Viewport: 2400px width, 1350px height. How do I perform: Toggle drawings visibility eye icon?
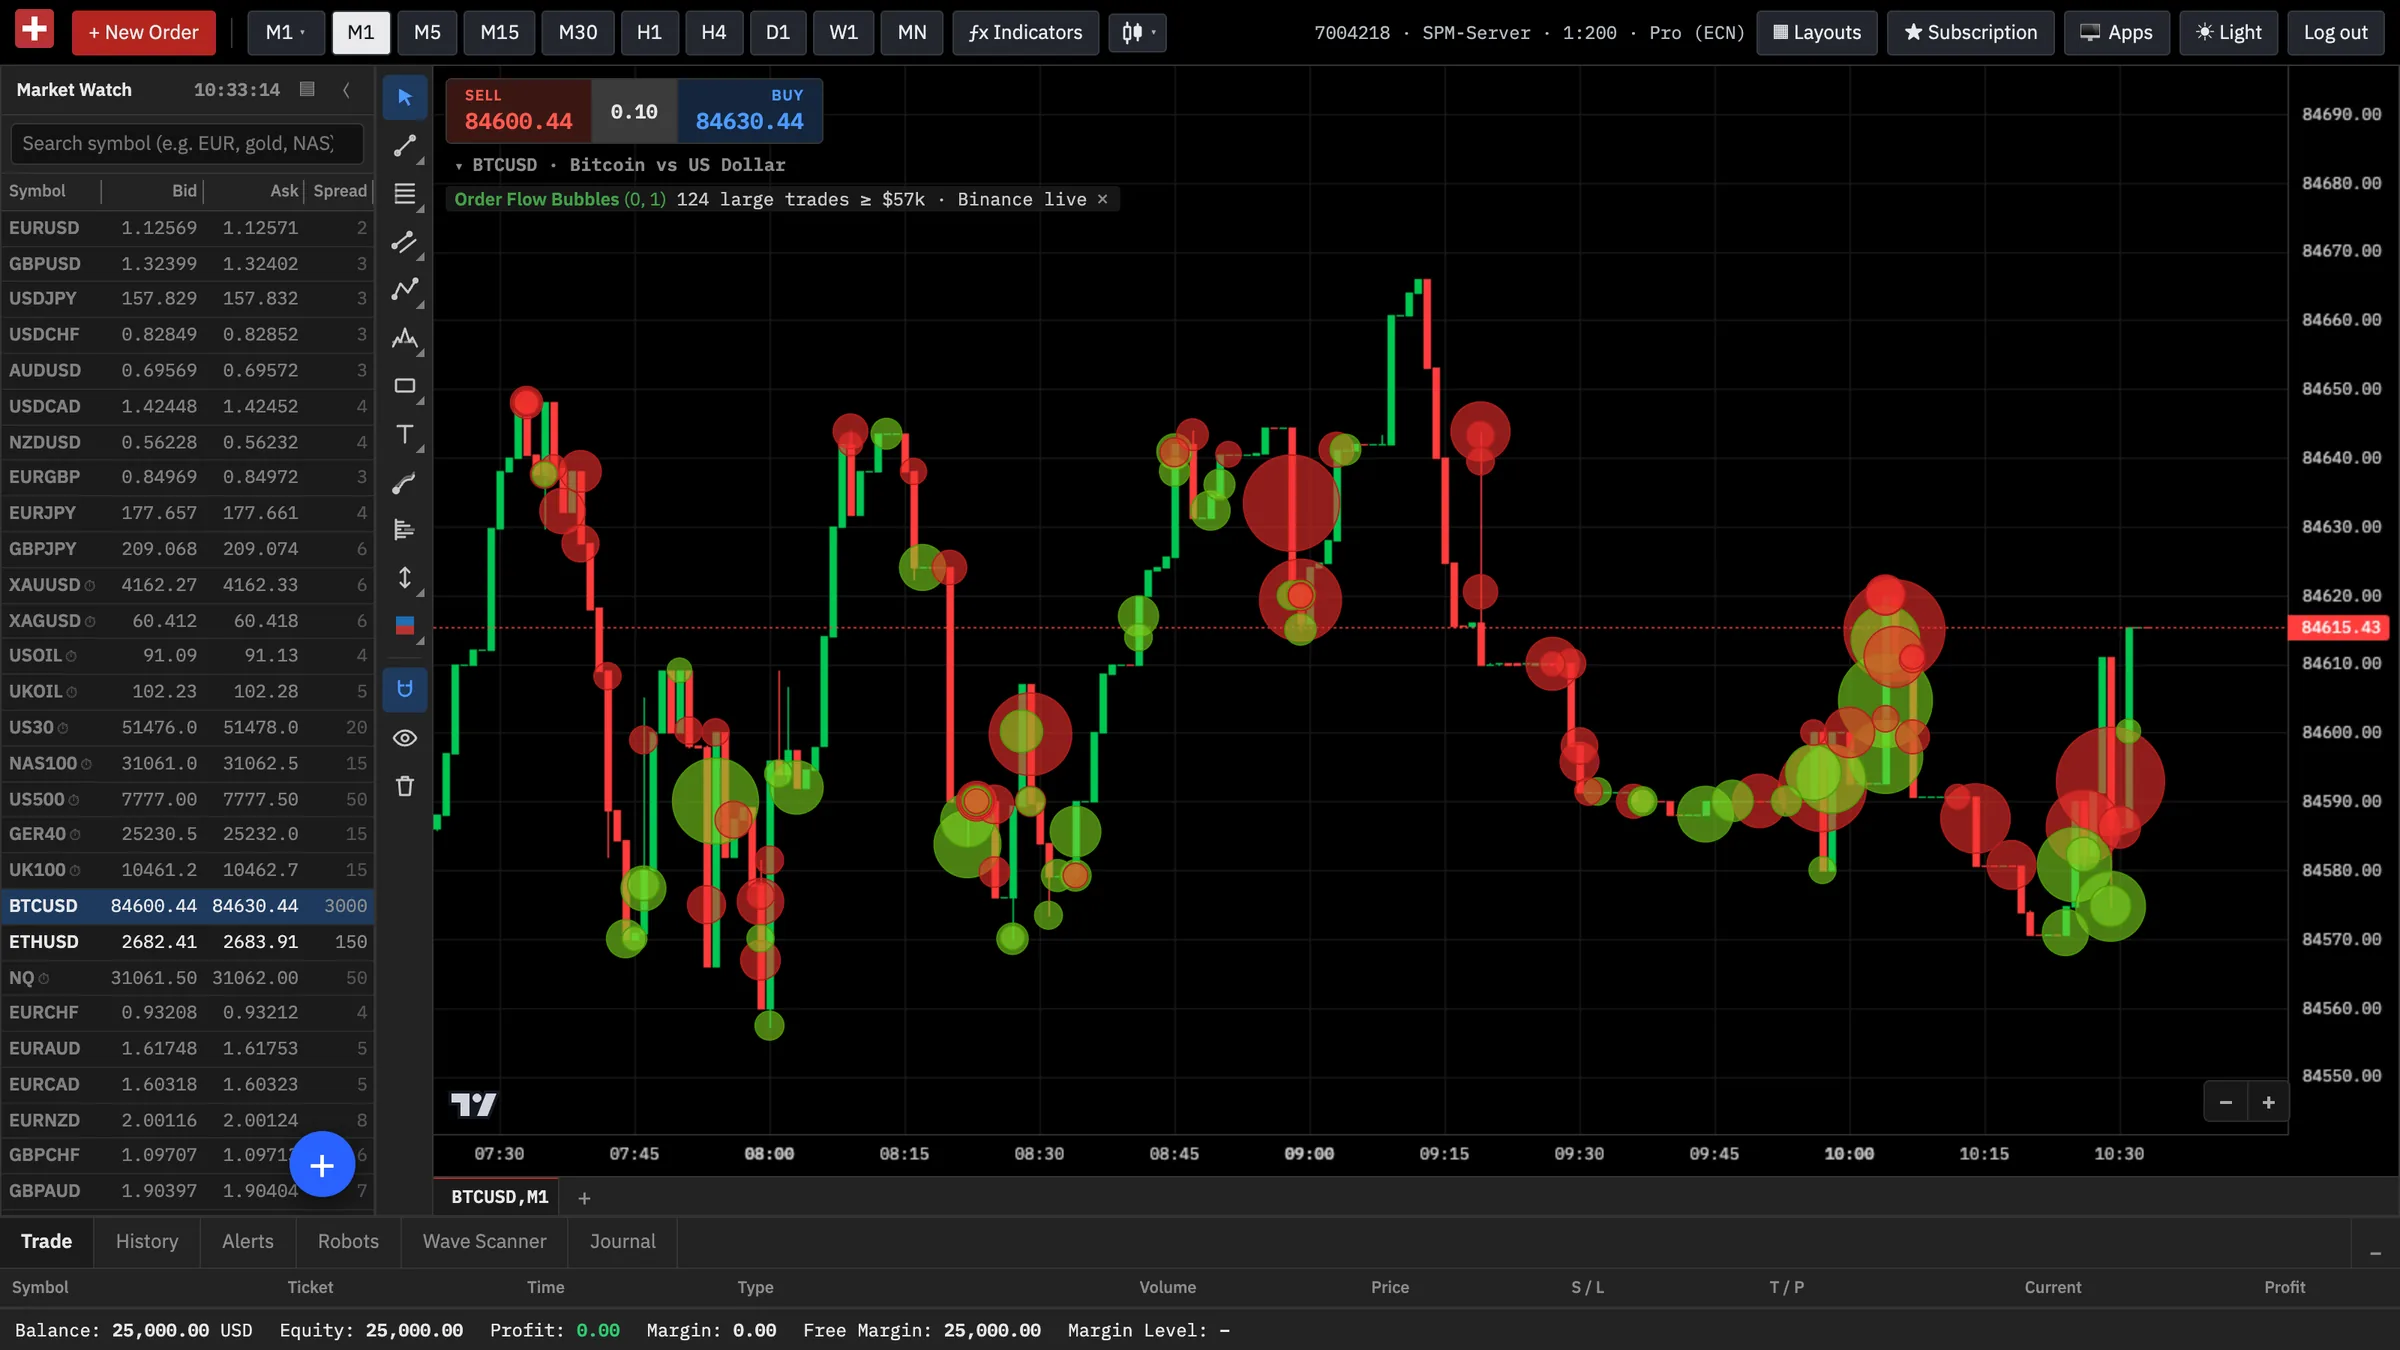coord(404,738)
